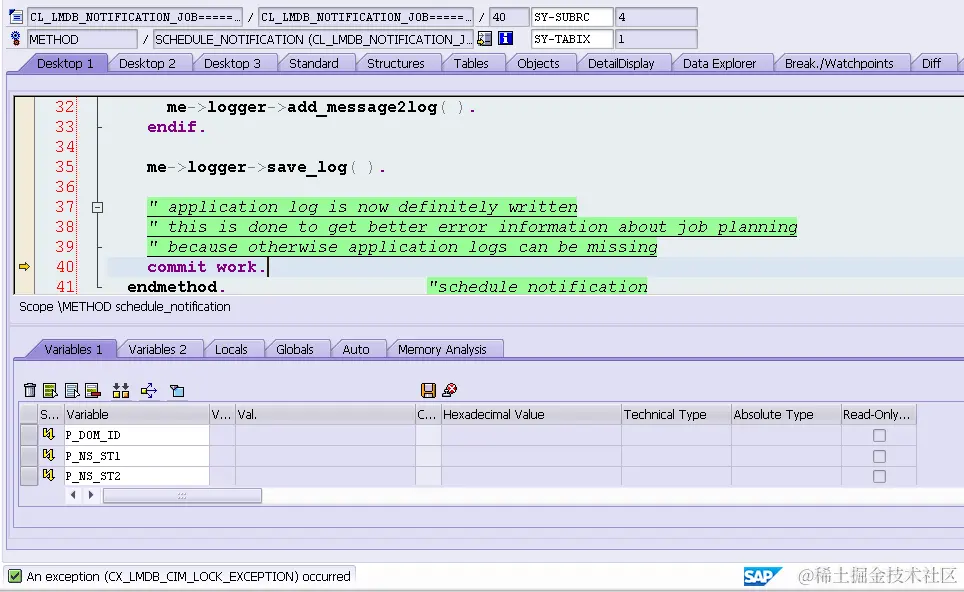The image size is (964, 592).
Task: Switch to the Desktop 2 tab
Action: (x=147, y=63)
